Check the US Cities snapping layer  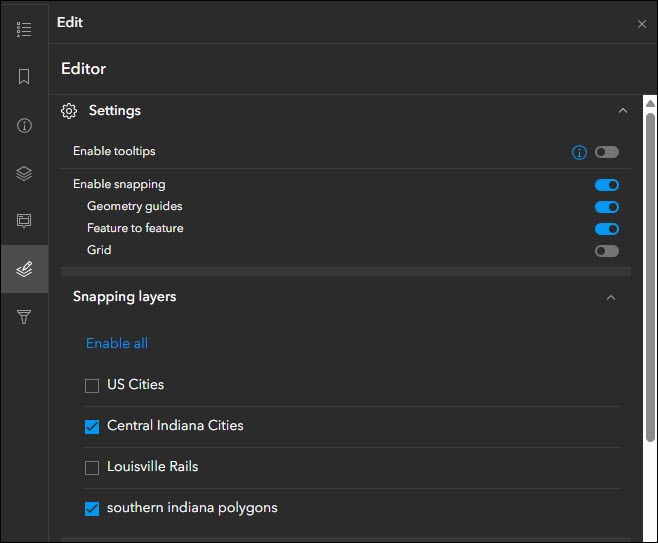92,385
